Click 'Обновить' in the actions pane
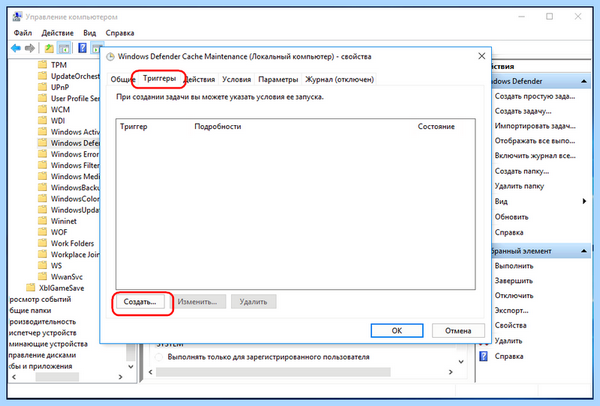600x406 pixels. click(x=512, y=217)
